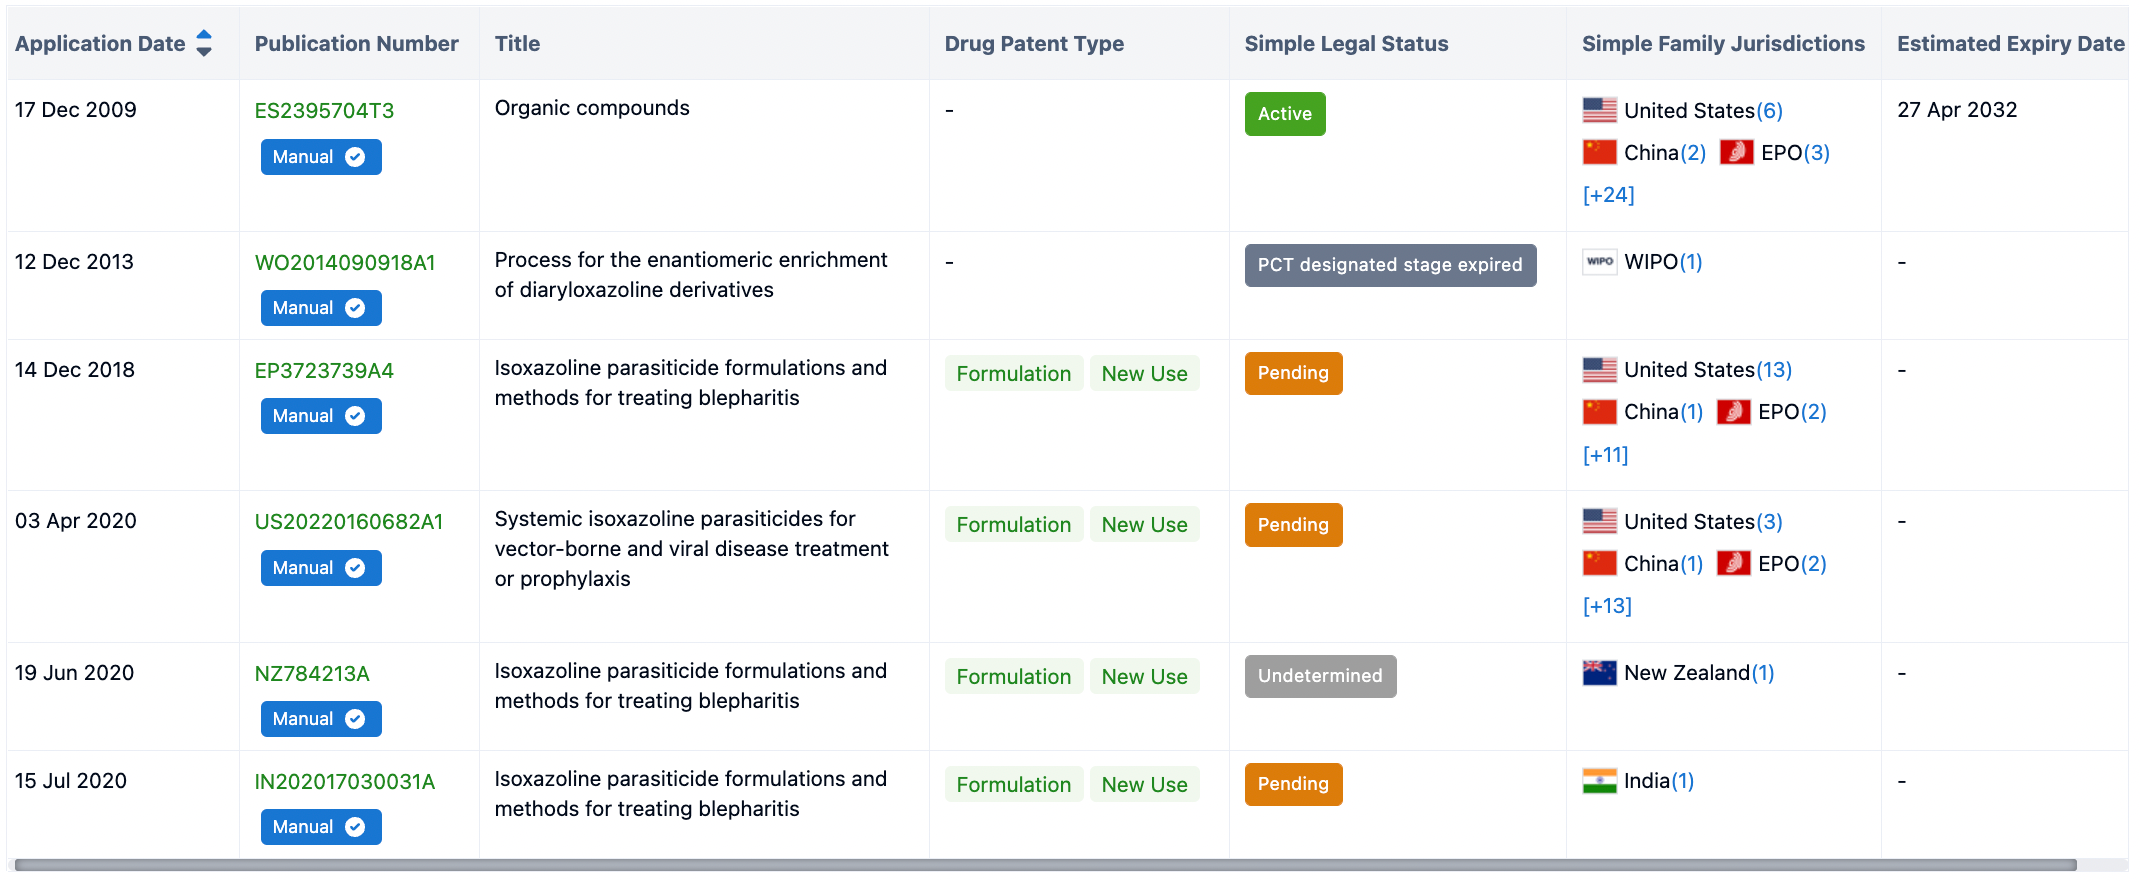
Task: Sort by Application Date arrows
Action: pos(204,43)
